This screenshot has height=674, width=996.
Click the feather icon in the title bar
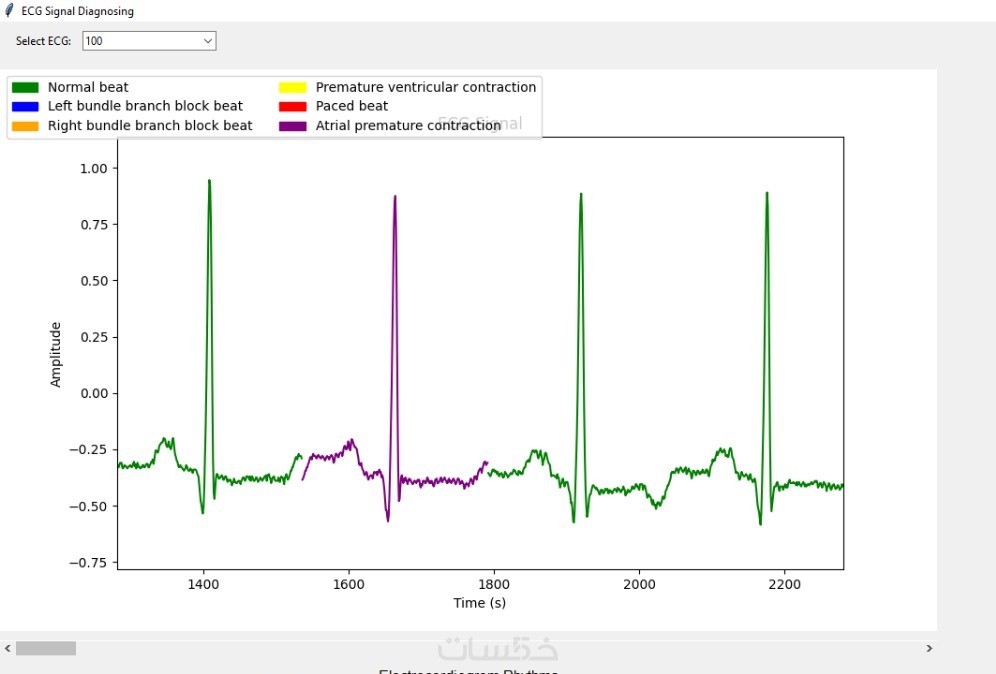point(9,11)
